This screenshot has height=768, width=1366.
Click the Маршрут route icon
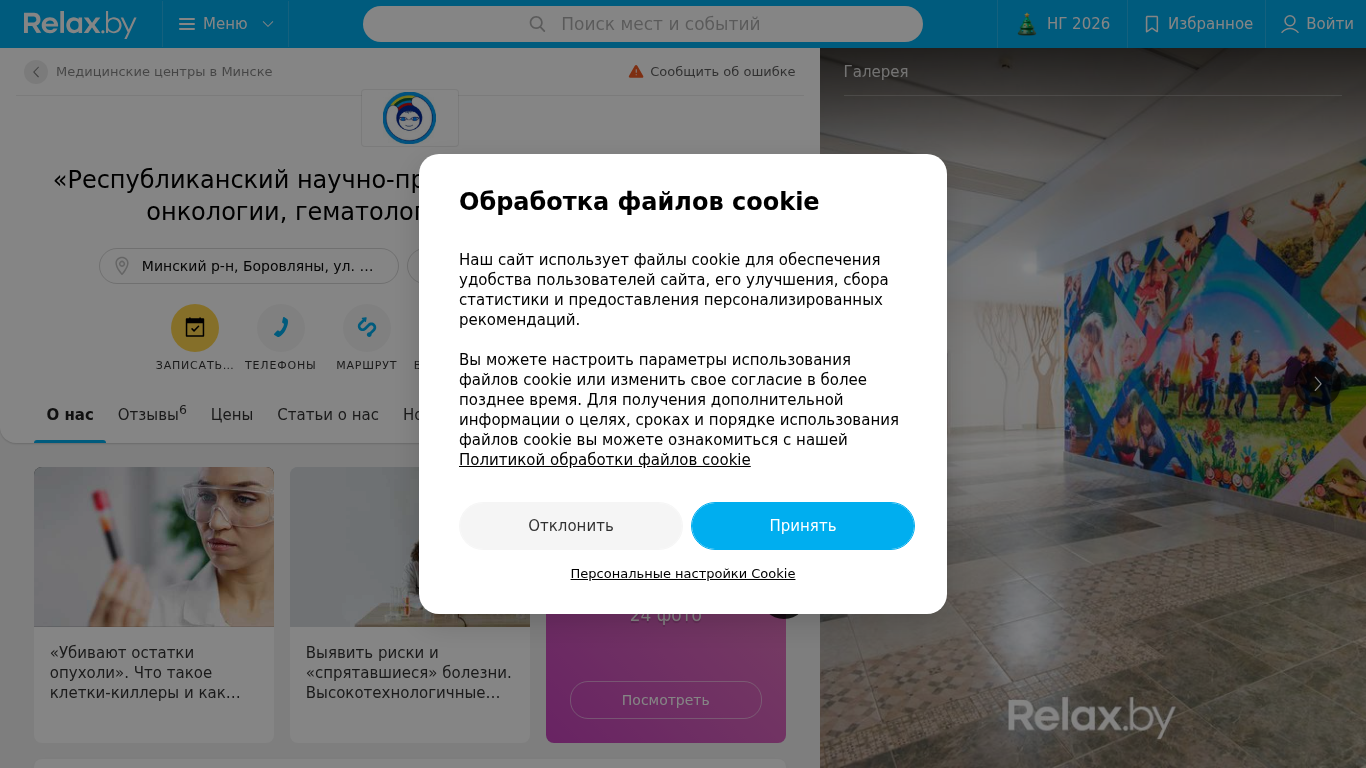[367, 328]
